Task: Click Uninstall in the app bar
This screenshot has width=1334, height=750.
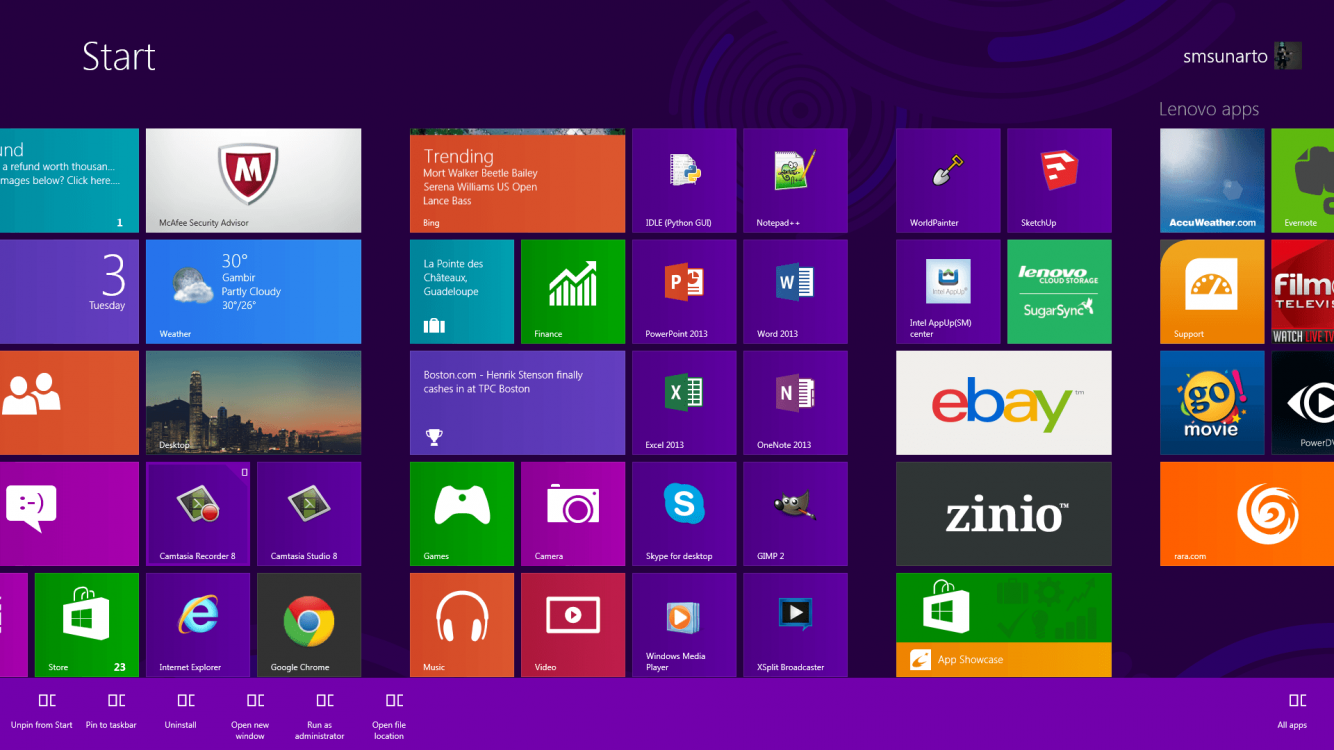Action: [181, 712]
